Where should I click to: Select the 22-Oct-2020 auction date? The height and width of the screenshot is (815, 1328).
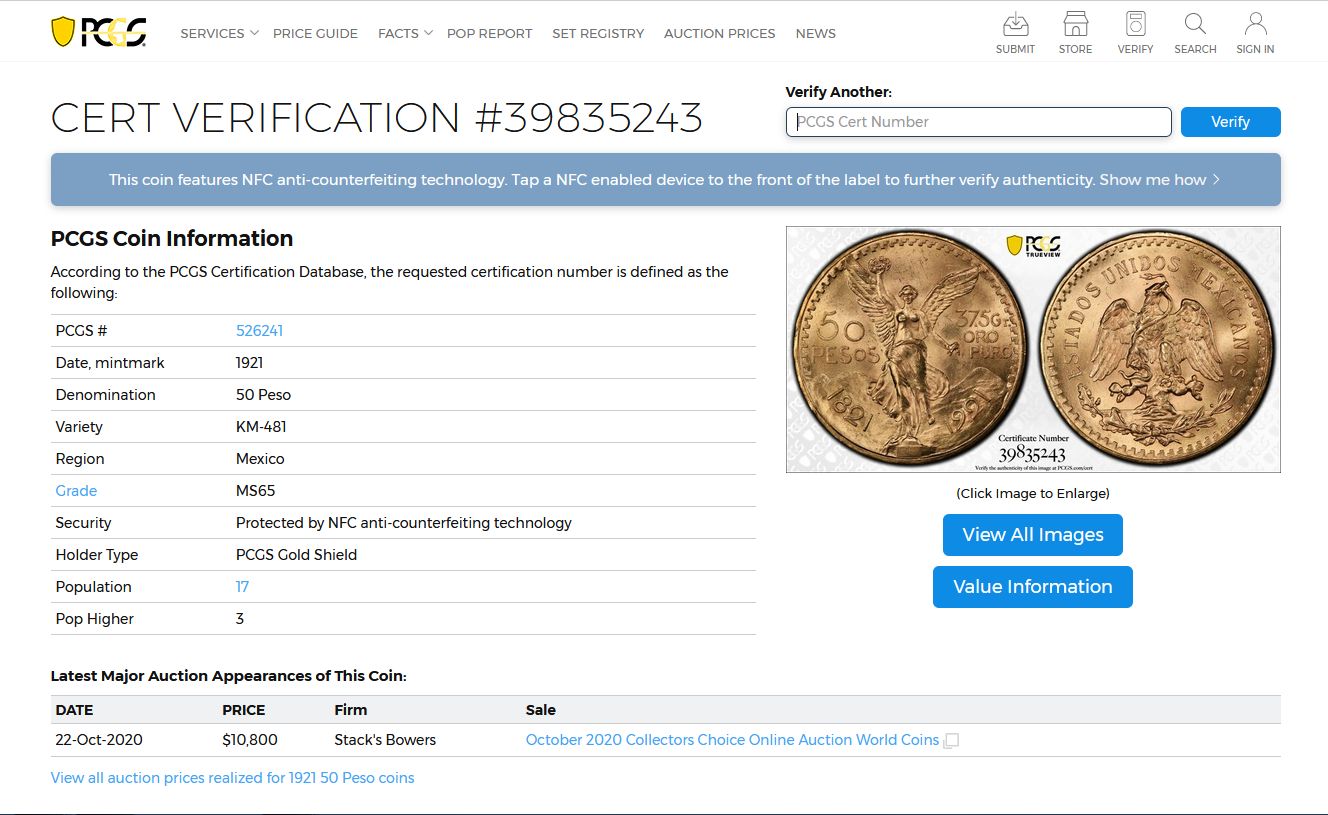click(x=99, y=740)
